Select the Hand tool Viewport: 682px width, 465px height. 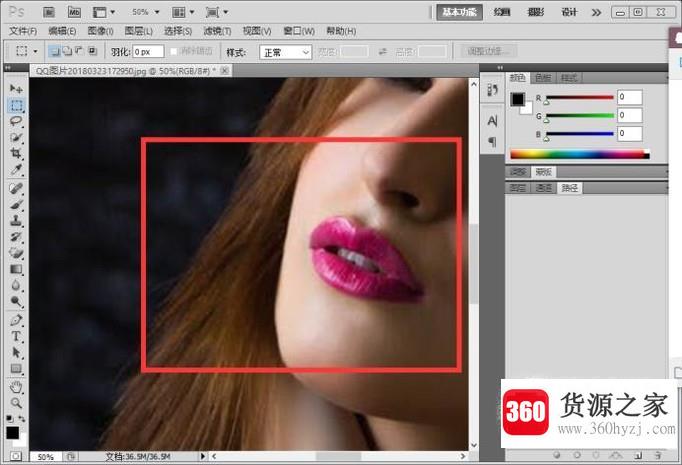(x=16, y=387)
